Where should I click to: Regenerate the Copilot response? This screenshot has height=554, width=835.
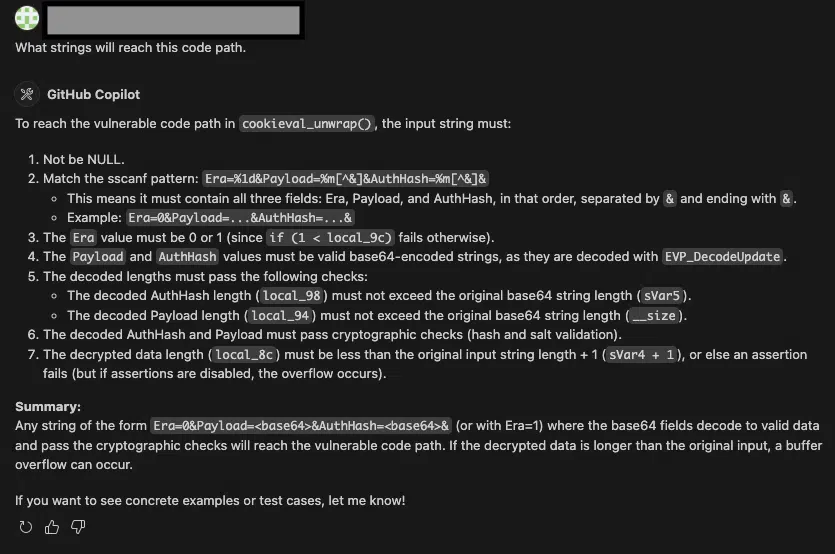click(26, 527)
